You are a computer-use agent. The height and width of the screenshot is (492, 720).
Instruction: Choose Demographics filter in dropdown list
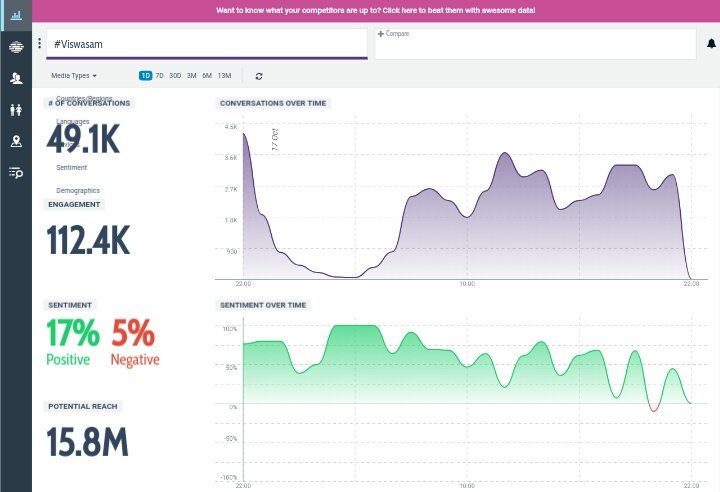click(78, 190)
